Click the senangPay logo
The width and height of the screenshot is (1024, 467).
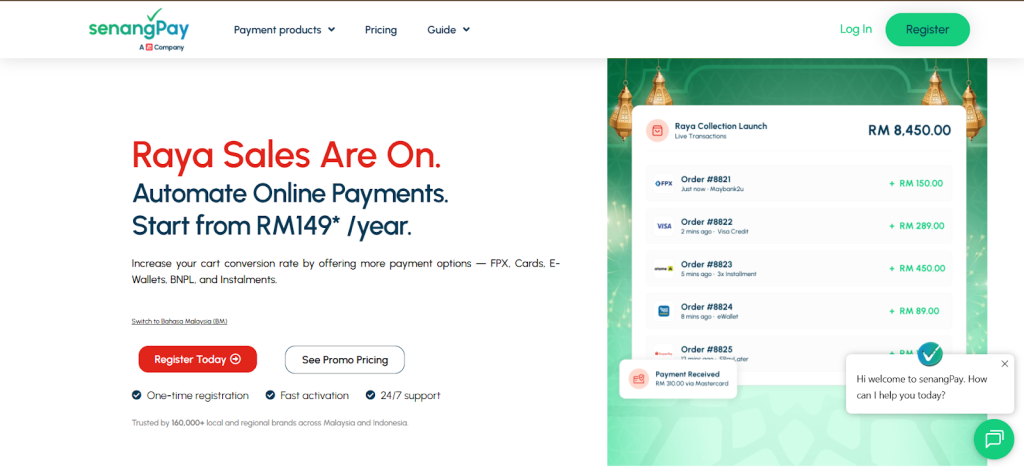point(138,29)
